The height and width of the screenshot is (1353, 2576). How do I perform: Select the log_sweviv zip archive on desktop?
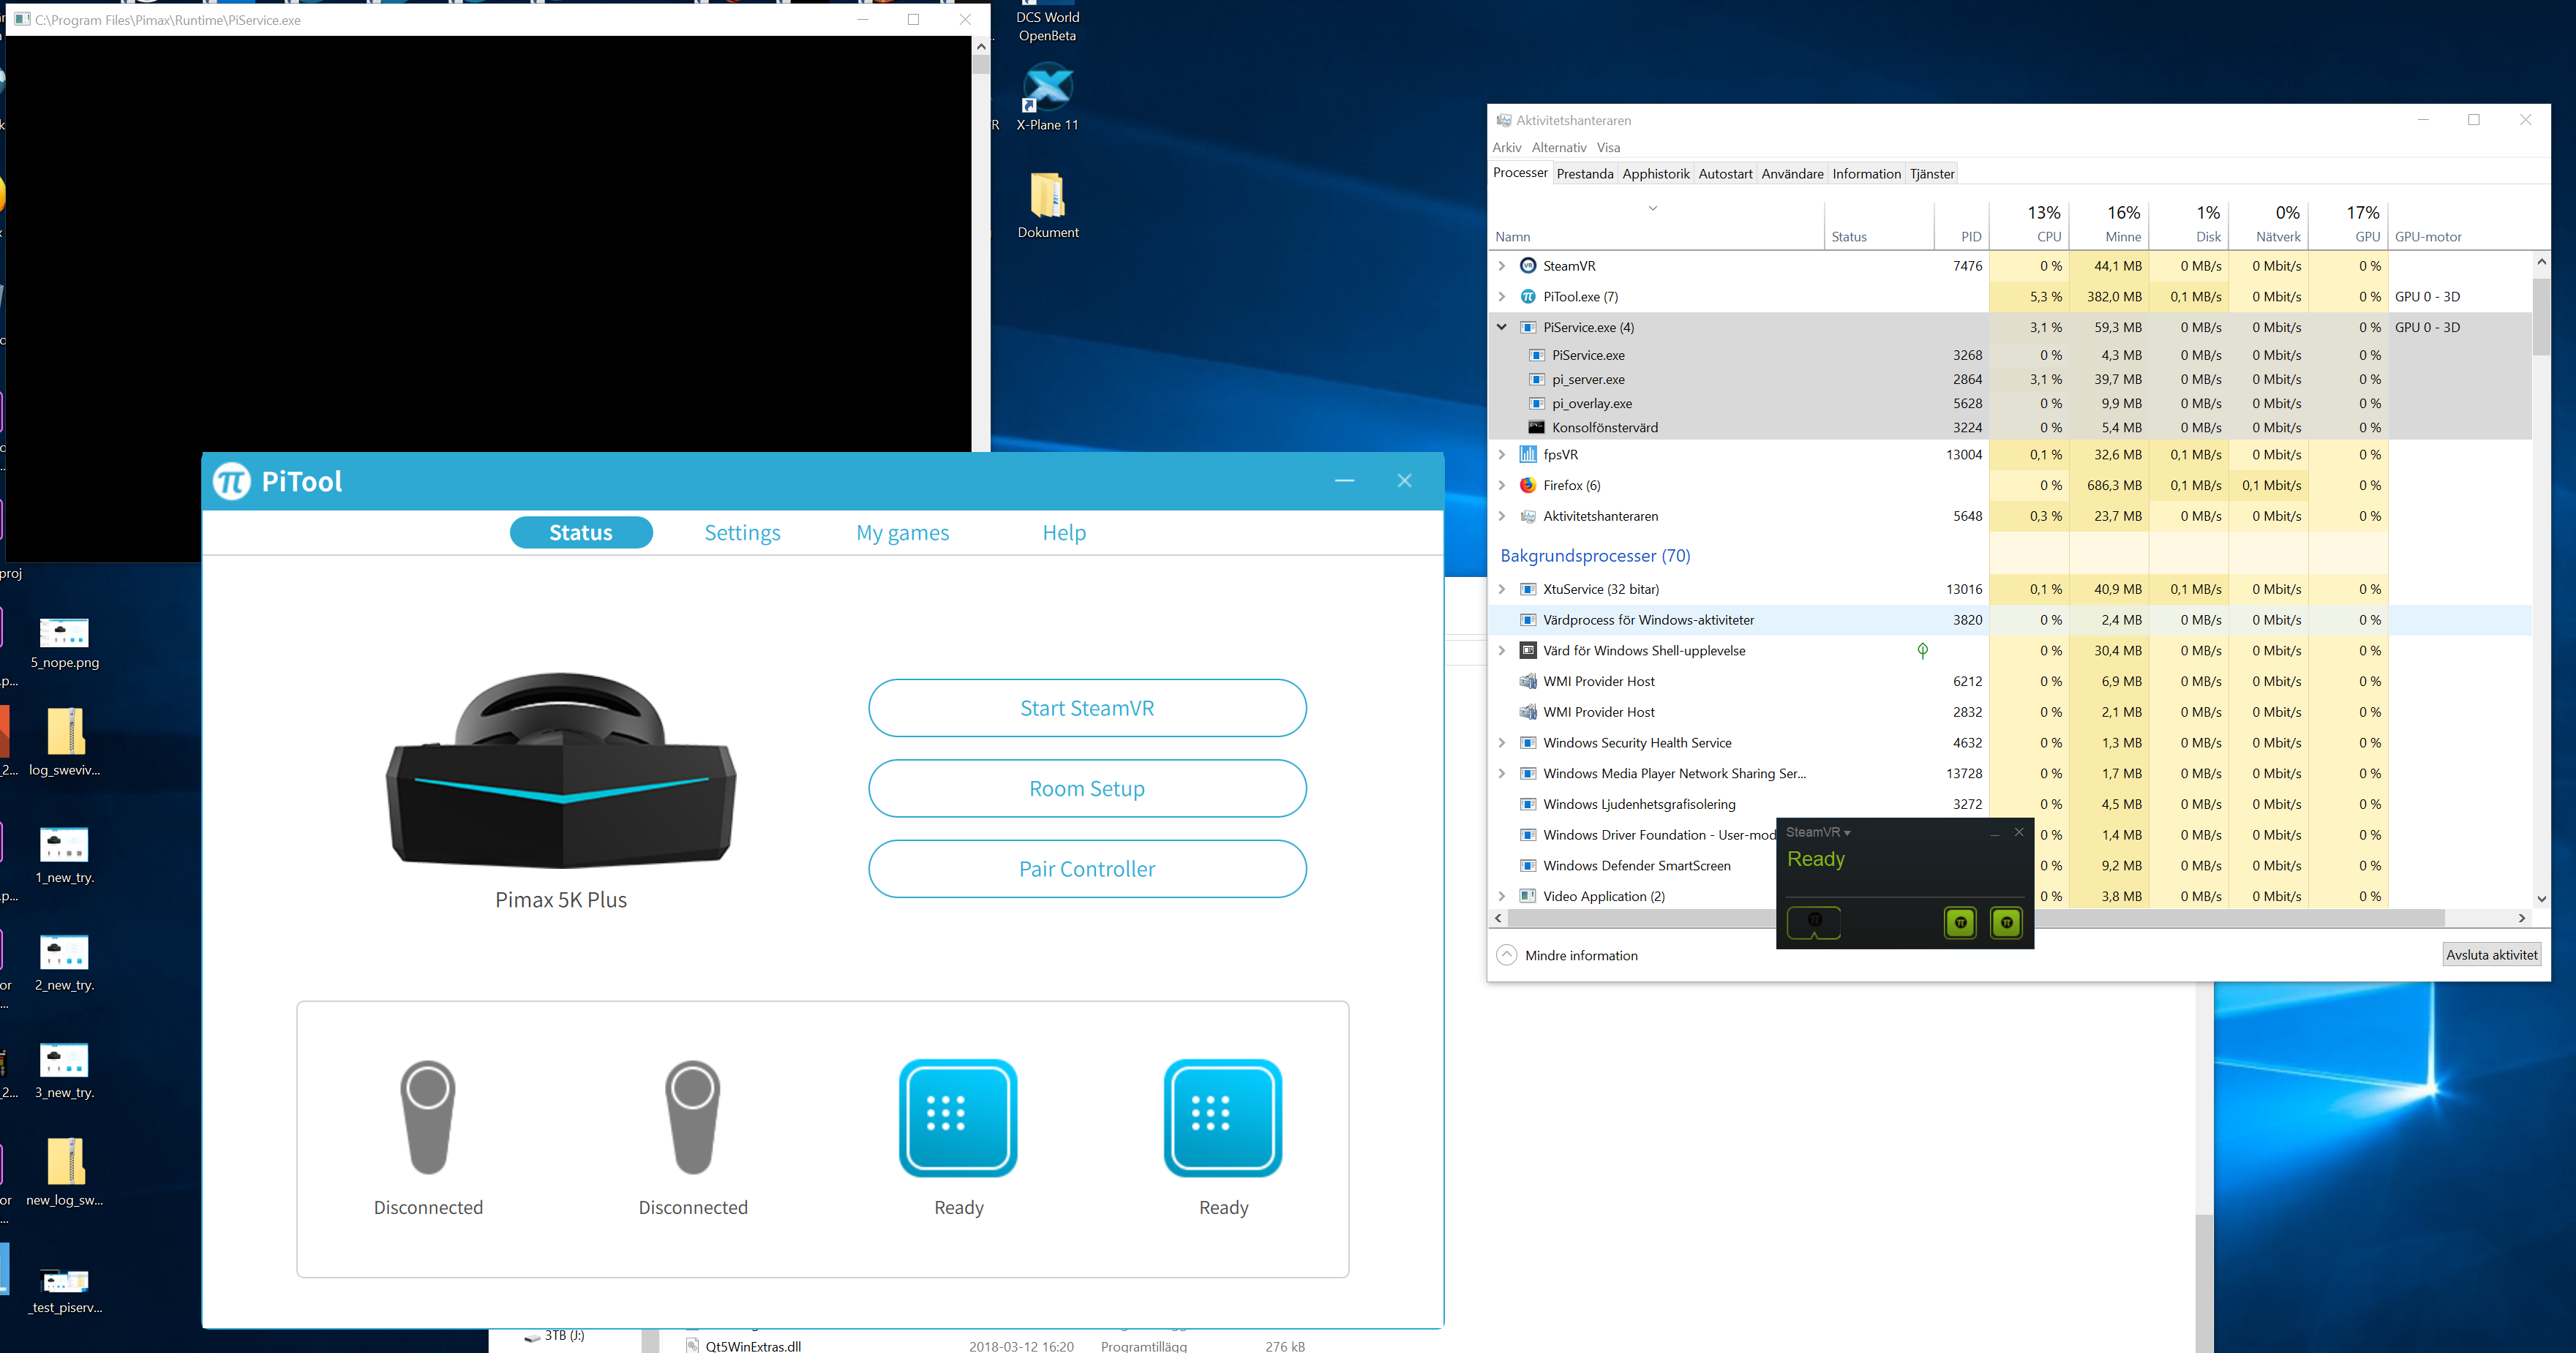point(64,741)
